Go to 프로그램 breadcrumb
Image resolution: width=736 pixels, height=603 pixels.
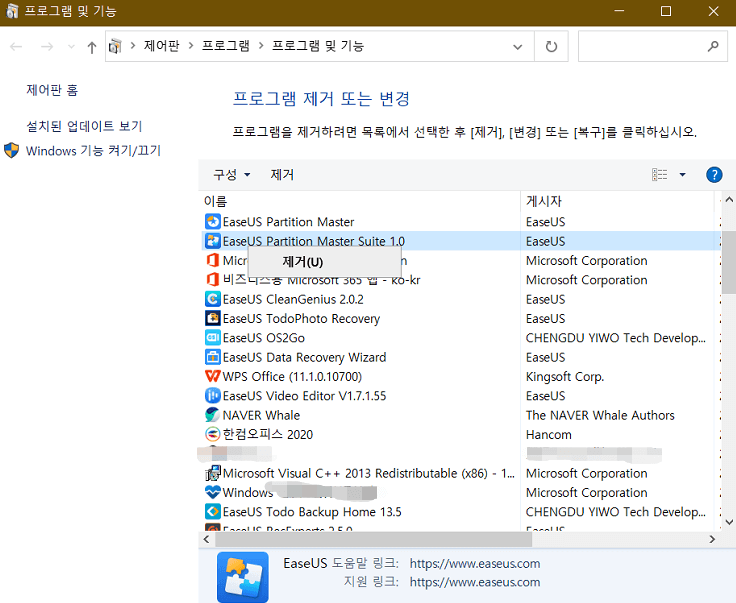pos(226,46)
